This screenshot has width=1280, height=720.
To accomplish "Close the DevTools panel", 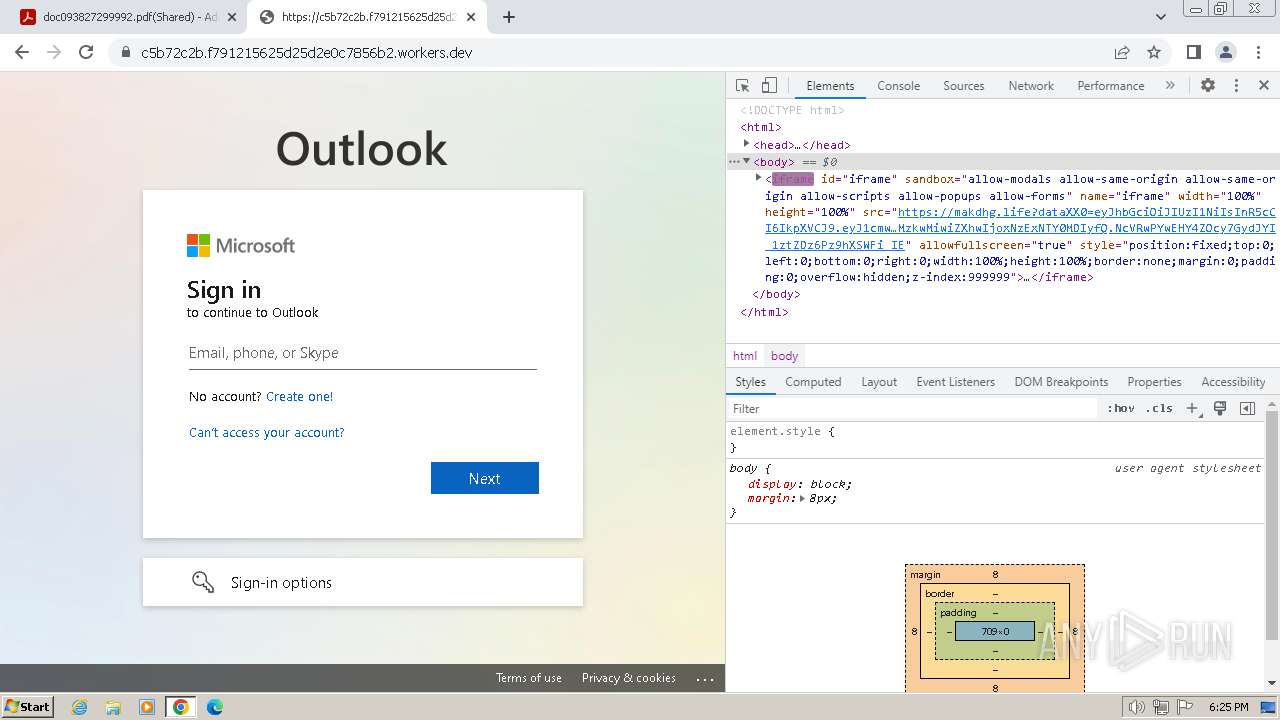I will pos(1264,86).
